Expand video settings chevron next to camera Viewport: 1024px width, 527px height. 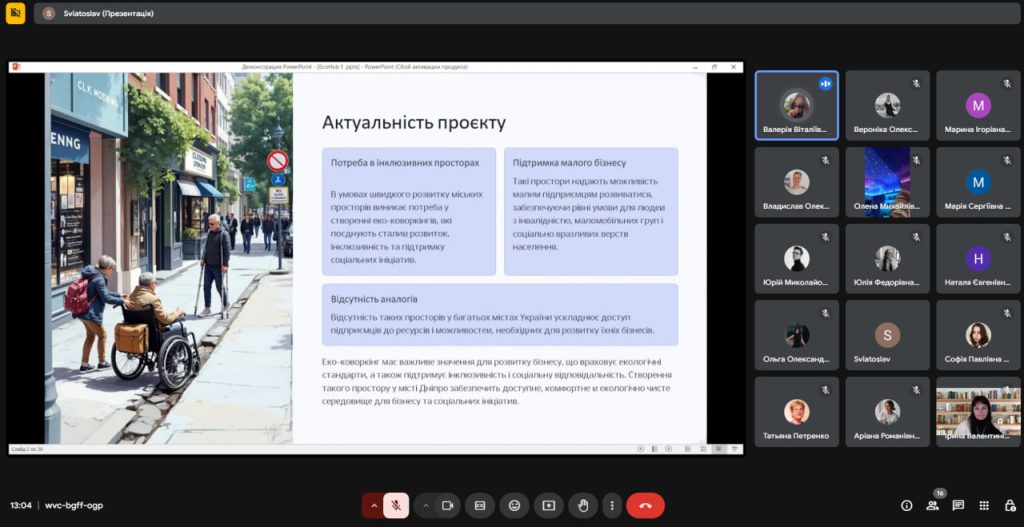pos(425,505)
